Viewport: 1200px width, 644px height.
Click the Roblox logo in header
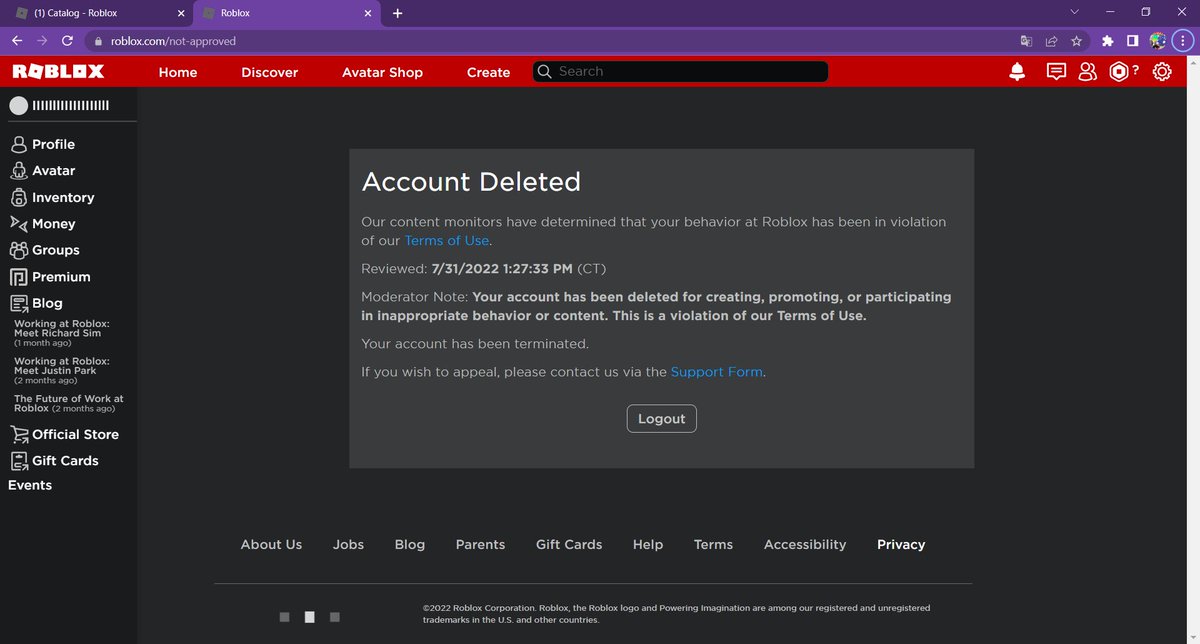[x=58, y=72]
